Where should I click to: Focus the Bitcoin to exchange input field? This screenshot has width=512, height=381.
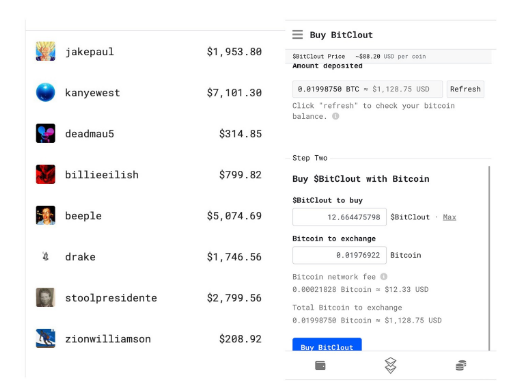click(x=339, y=255)
